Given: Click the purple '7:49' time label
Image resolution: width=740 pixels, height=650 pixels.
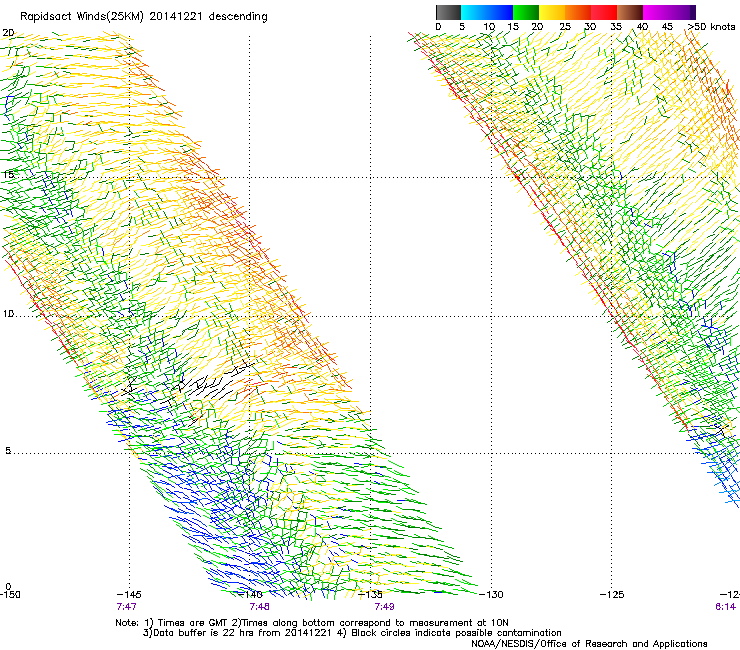Looking at the screenshot, I should tap(384, 607).
